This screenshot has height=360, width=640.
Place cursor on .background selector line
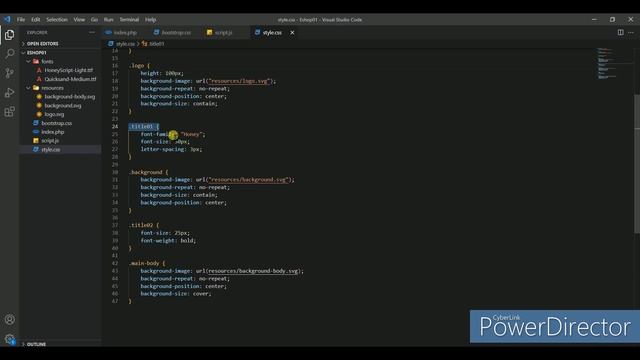point(148,172)
